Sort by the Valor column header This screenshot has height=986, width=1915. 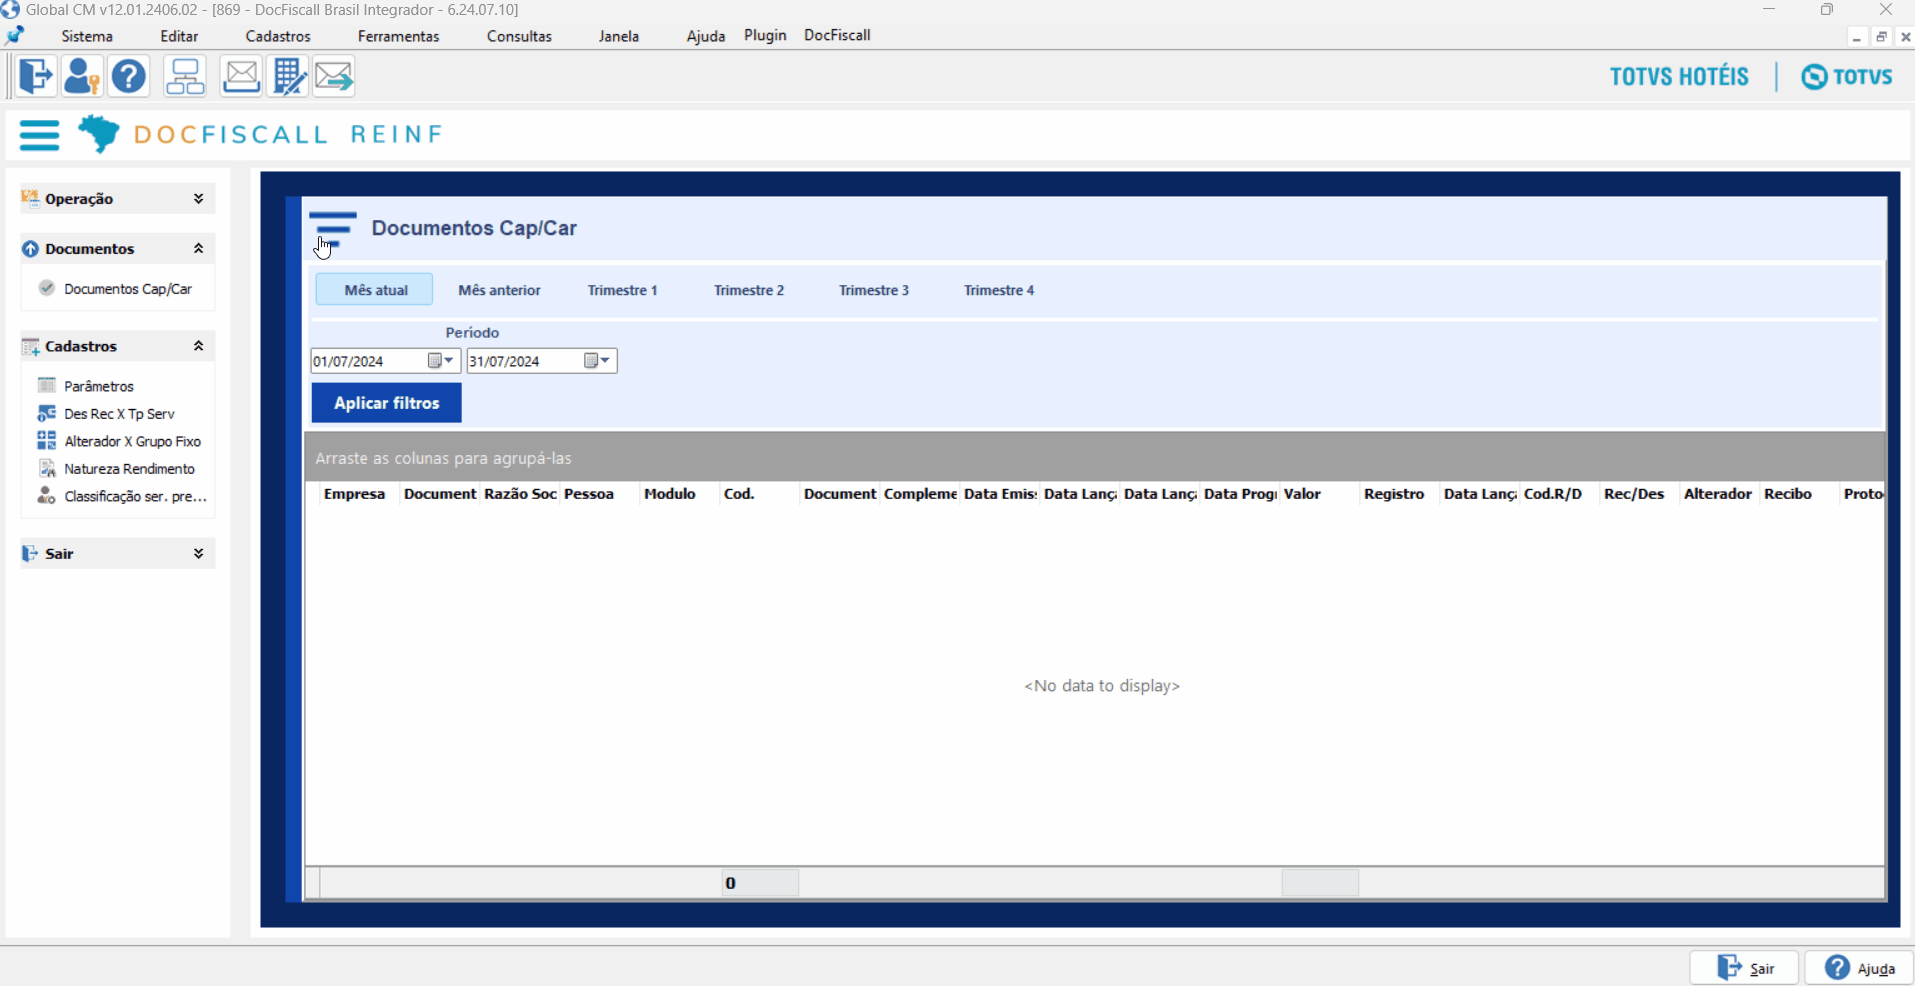pos(1320,494)
